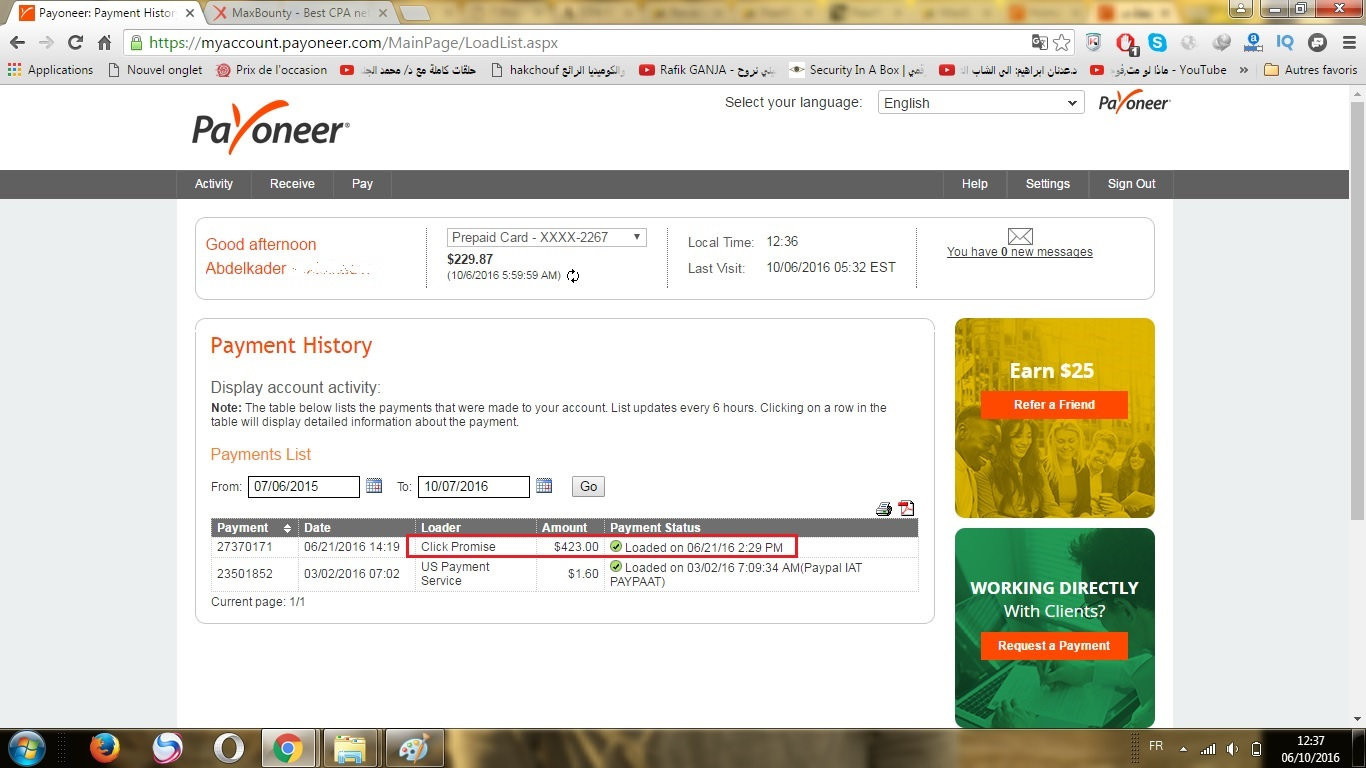1366x768 pixels.
Task: Open the To date calendar picker
Action: (544, 486)
